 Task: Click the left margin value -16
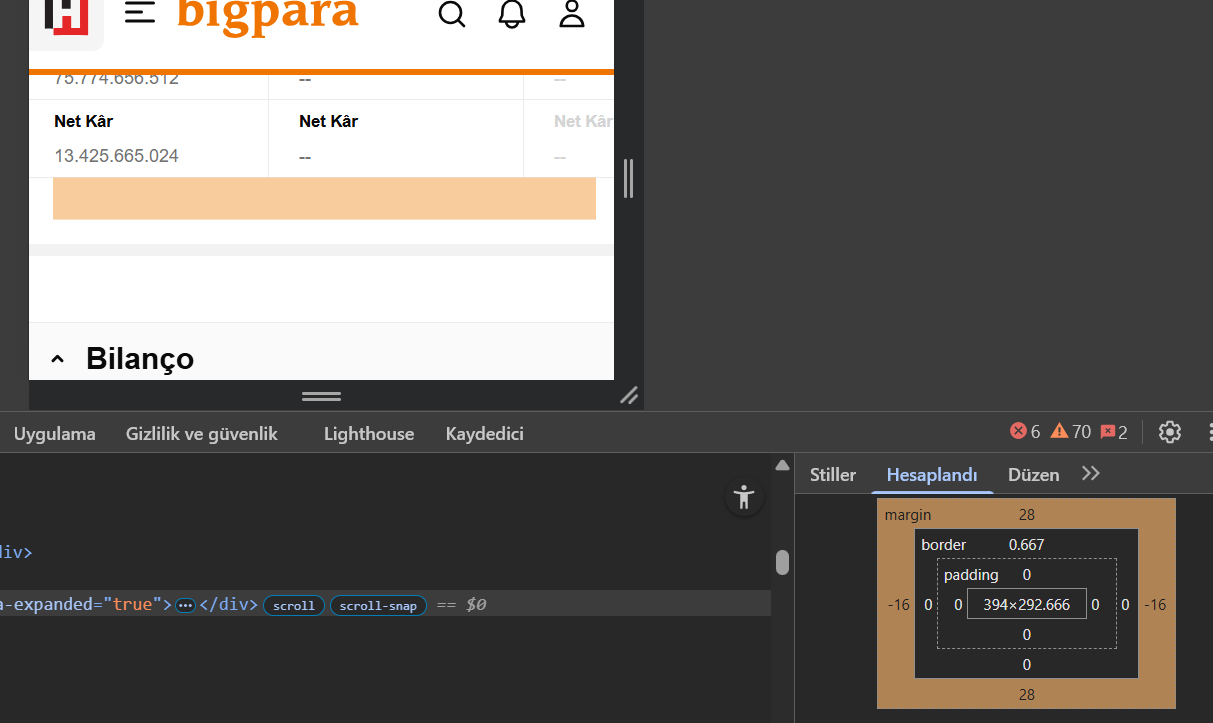tap(899, 605)
